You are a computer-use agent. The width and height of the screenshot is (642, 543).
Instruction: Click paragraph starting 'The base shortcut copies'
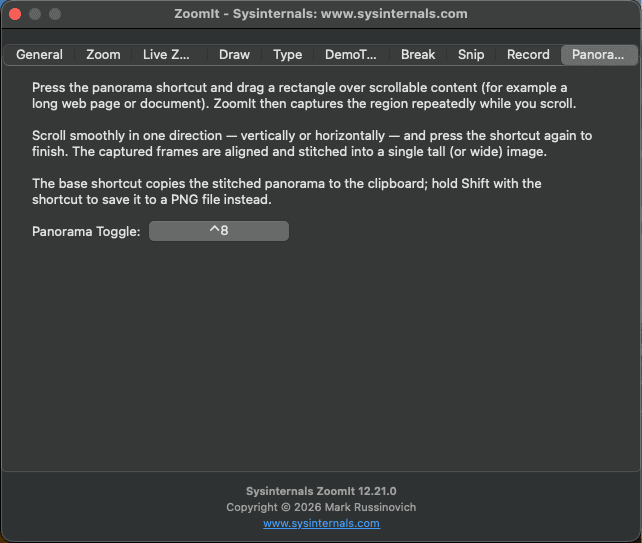287,191
